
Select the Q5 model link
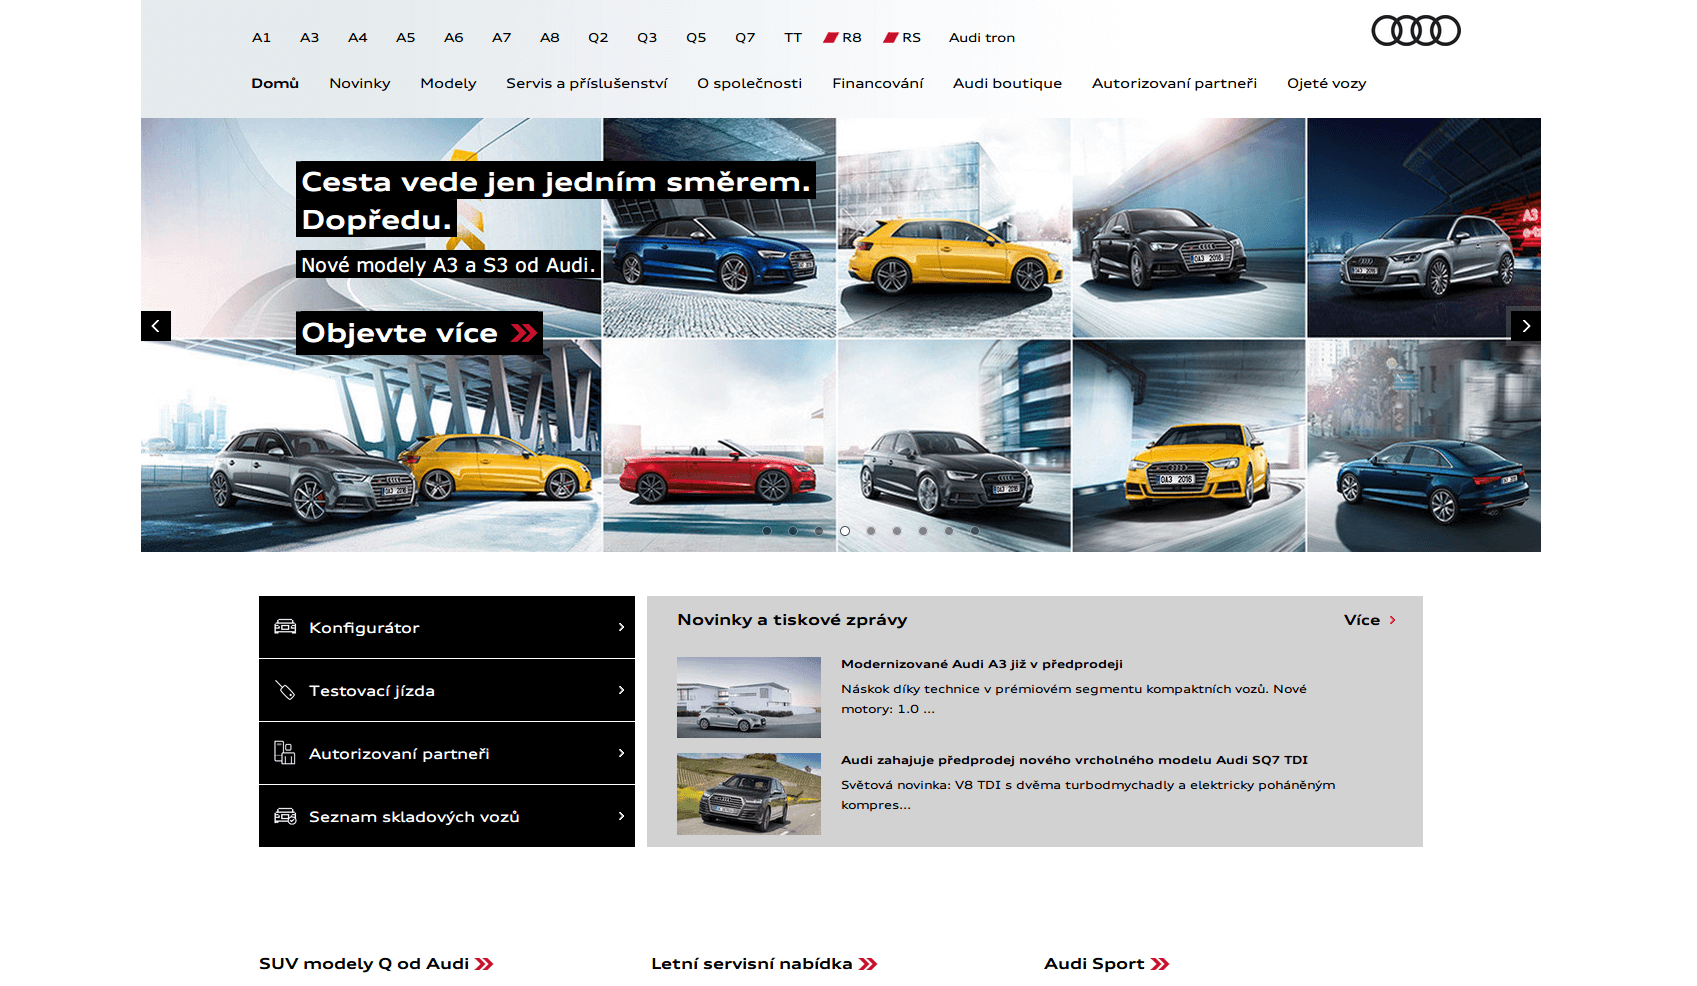[696, 38]
